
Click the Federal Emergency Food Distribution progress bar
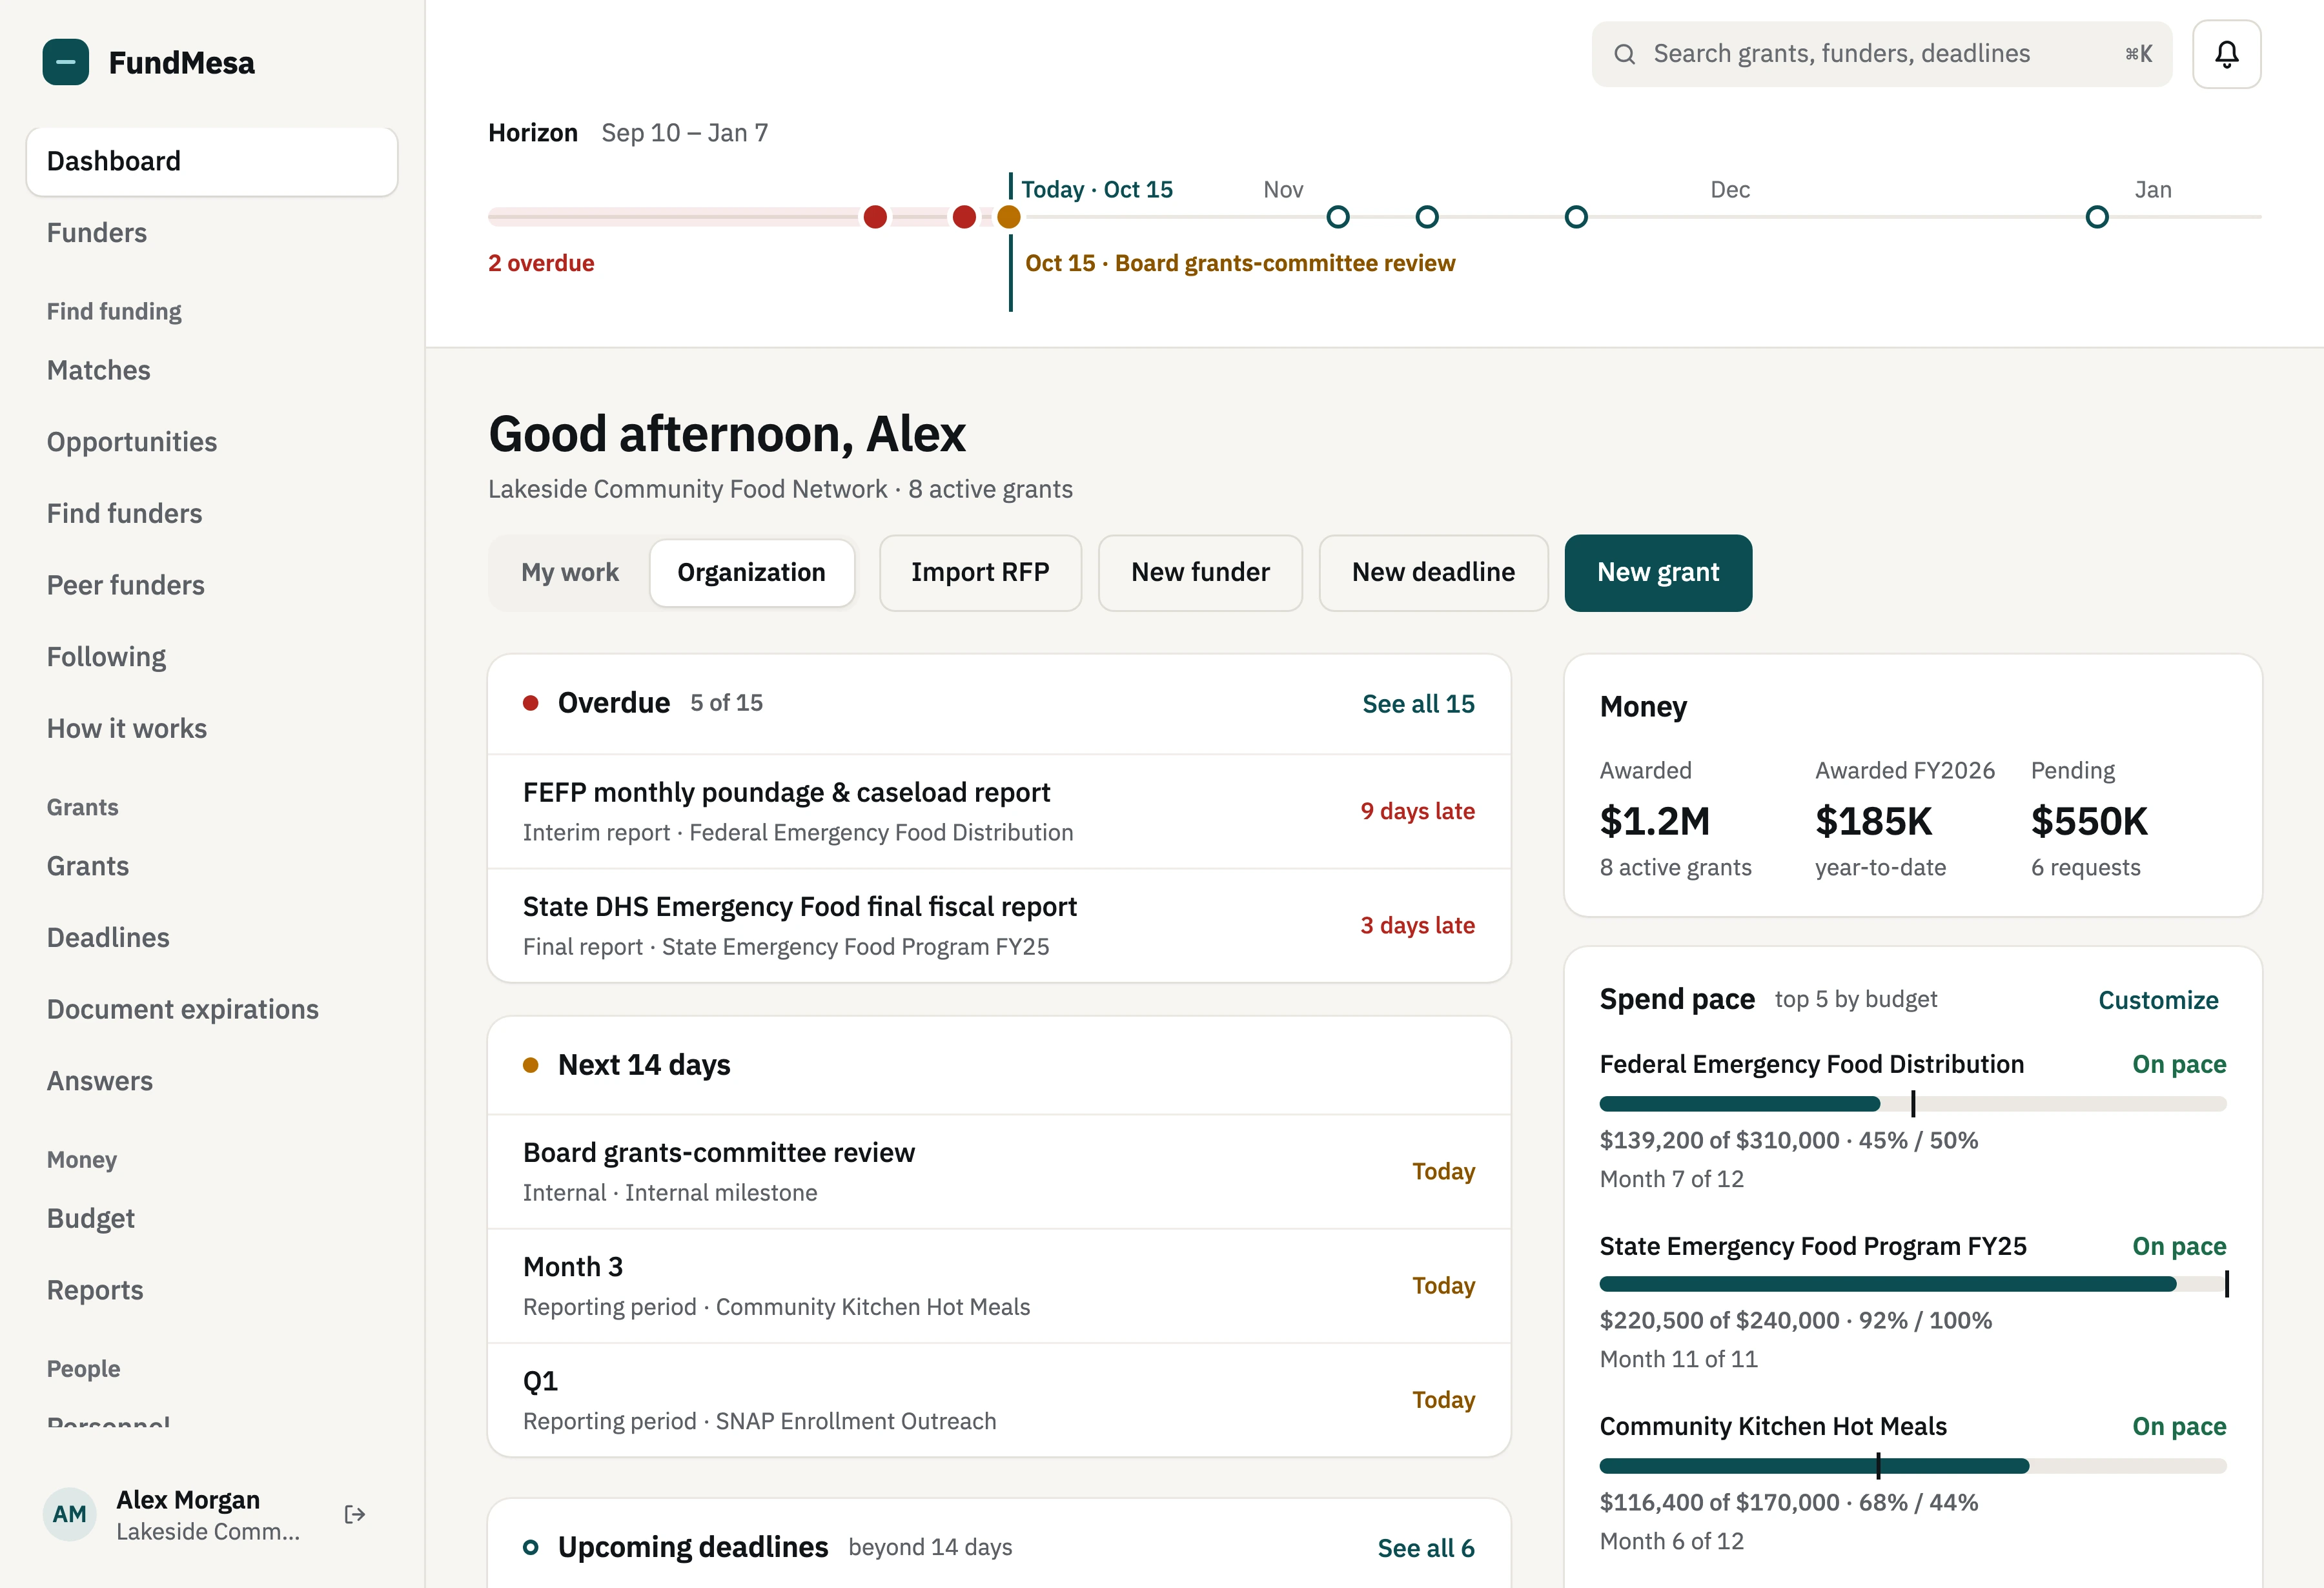point(1912,1104)
